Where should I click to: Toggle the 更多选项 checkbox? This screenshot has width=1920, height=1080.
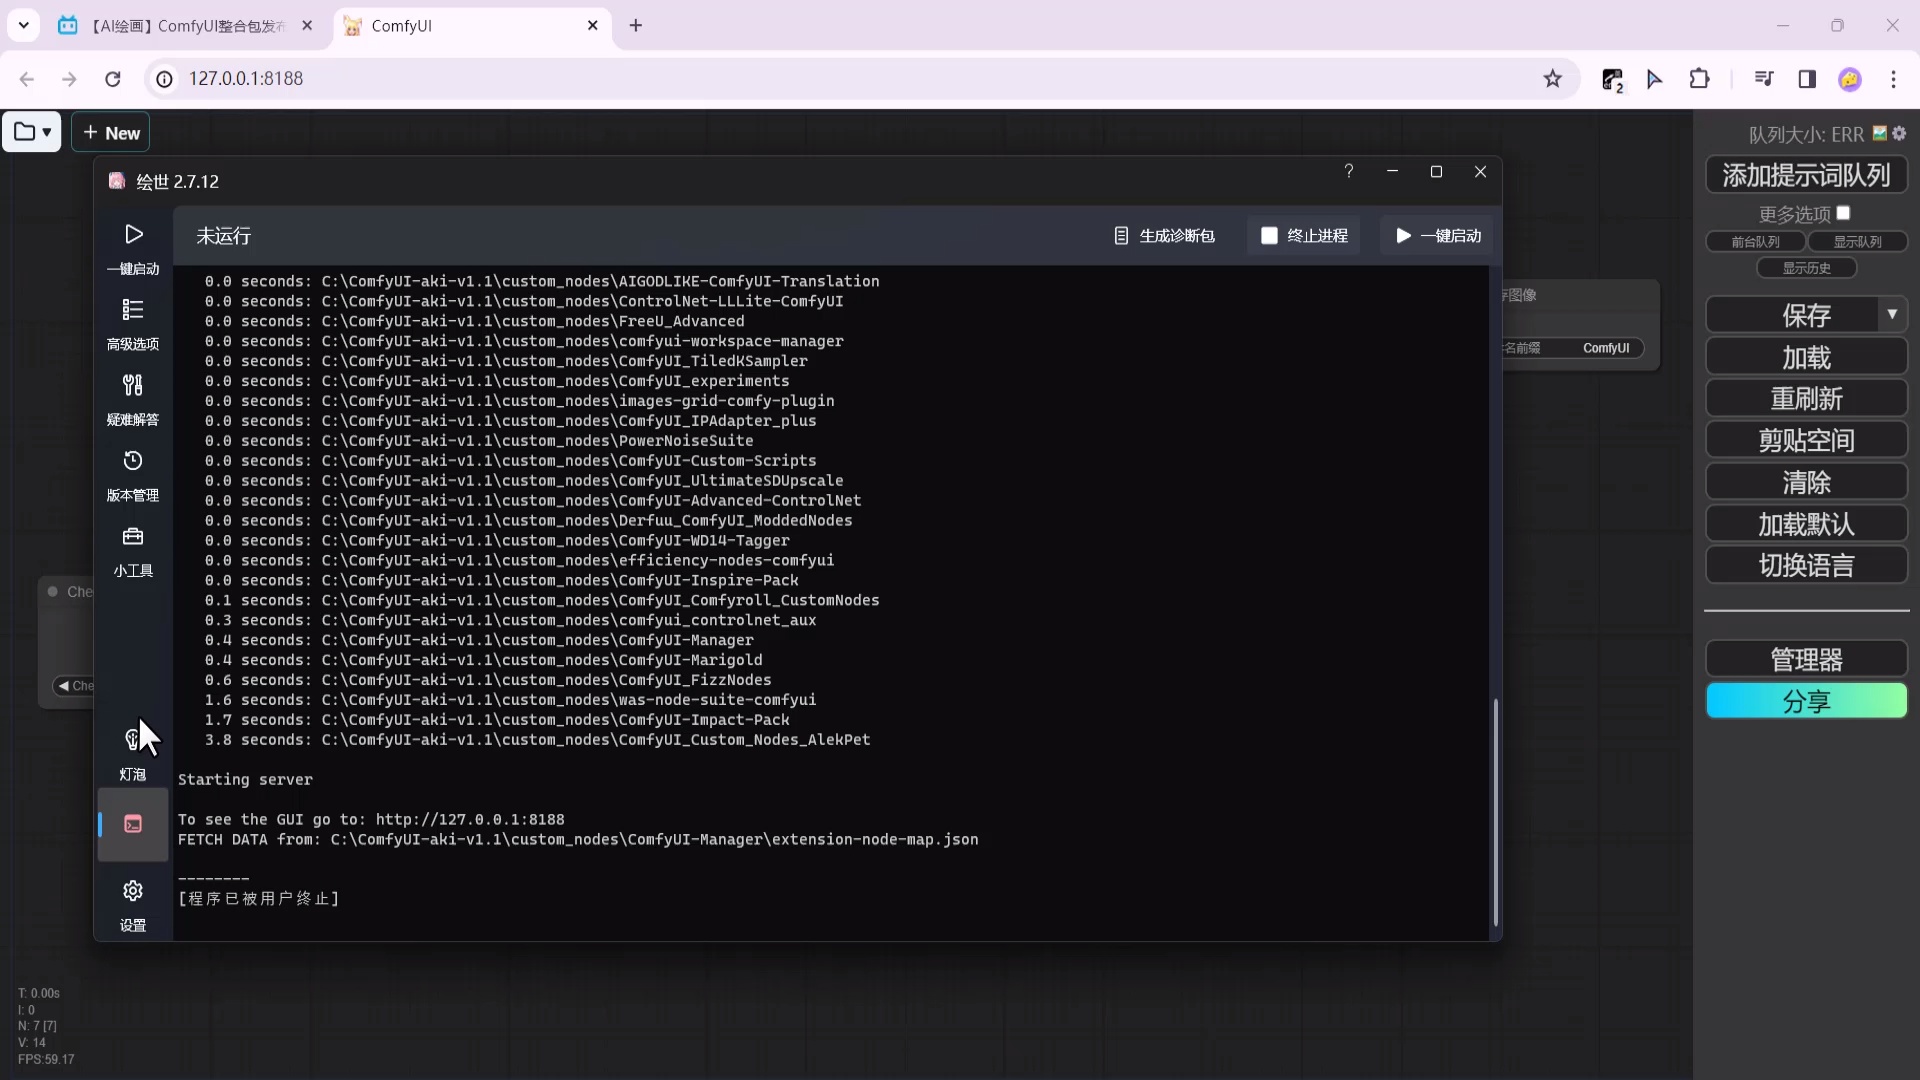point(1843,213)
